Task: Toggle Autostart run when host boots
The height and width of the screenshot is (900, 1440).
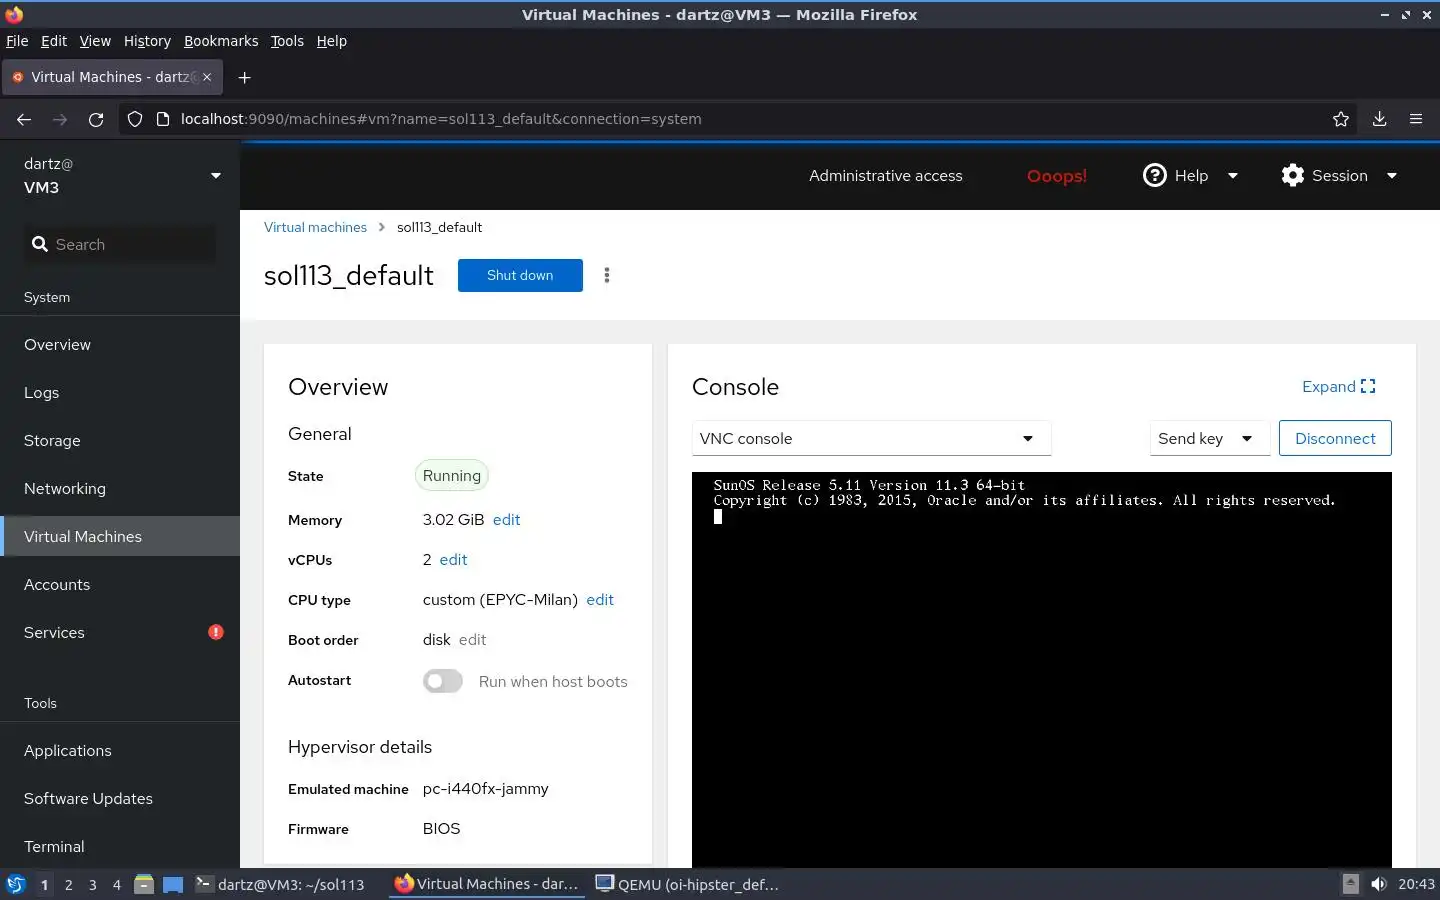Action: (x=443, y=681)
